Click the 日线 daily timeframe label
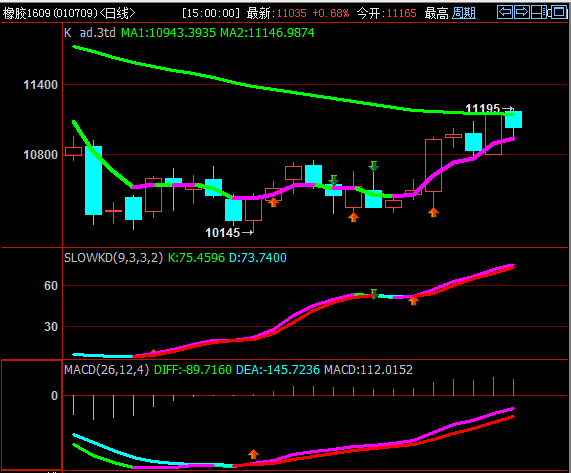 [x=118, y=13]
